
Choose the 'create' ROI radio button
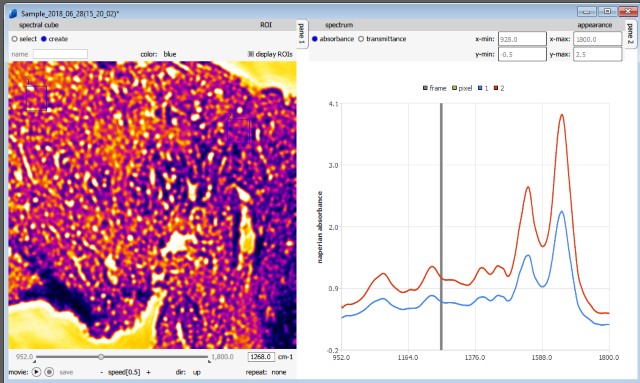pos(44,39)
